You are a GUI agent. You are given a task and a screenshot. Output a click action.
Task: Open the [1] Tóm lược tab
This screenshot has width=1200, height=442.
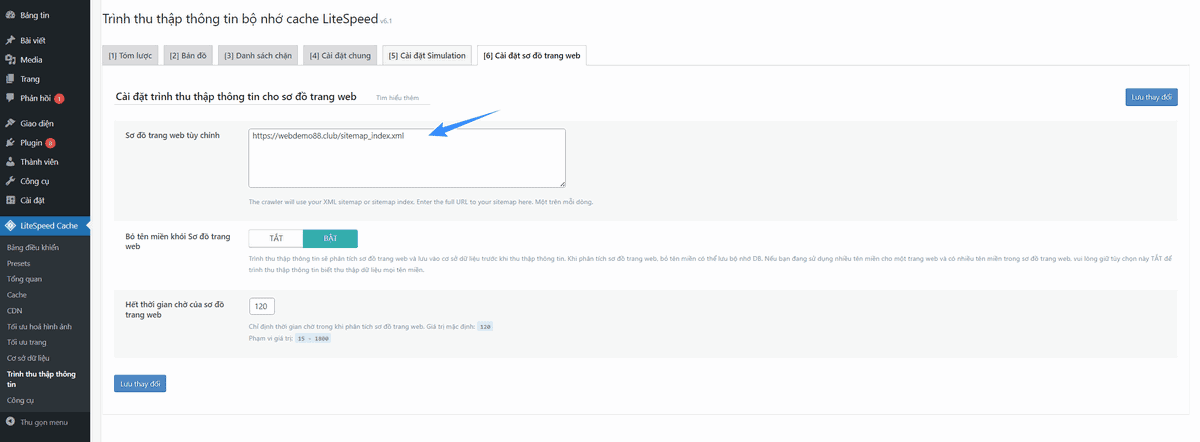coord(130,56)
